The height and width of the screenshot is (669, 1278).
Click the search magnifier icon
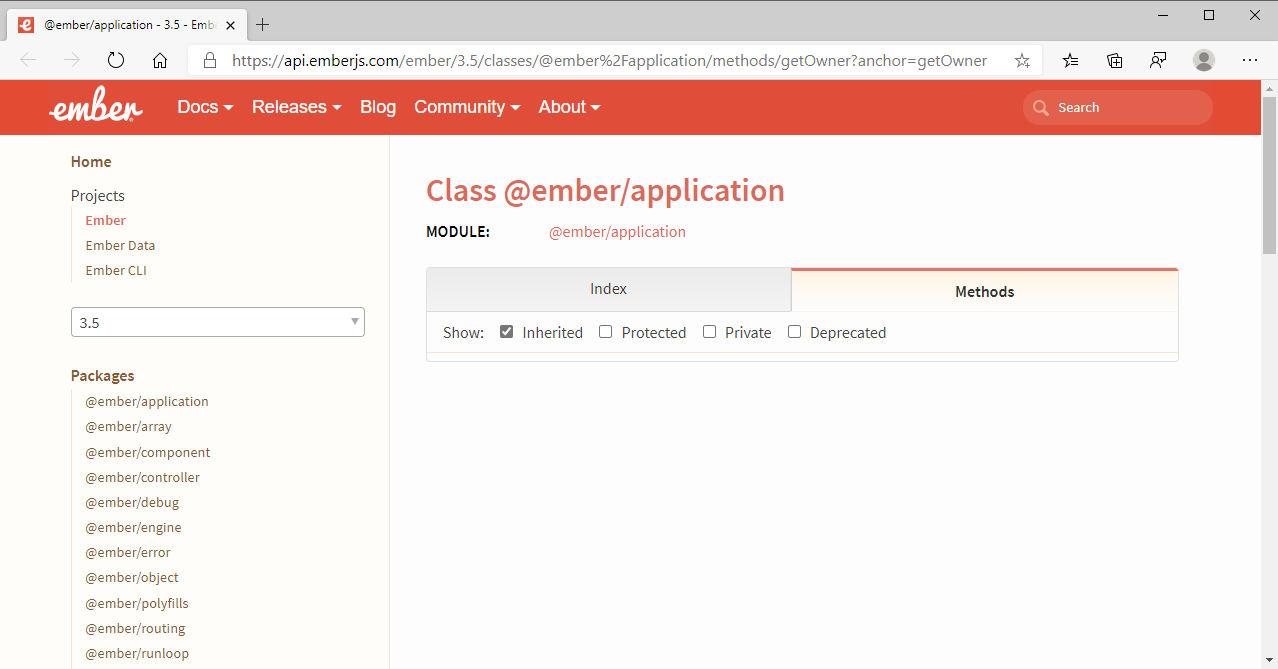coord(1040,107)
